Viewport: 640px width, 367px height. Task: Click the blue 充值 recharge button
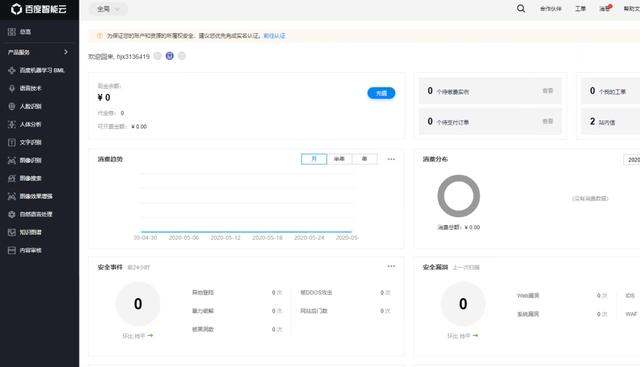381,93
